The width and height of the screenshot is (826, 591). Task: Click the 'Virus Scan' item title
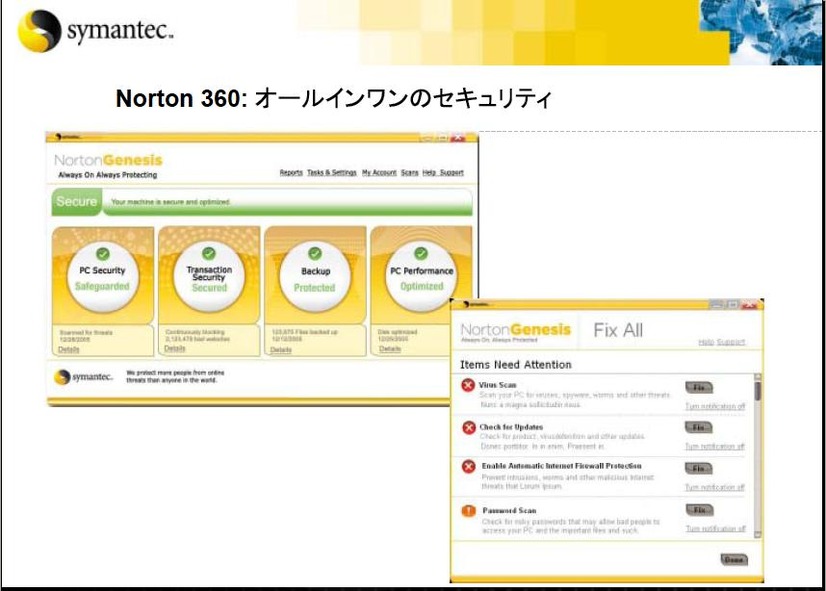point(497,385)
